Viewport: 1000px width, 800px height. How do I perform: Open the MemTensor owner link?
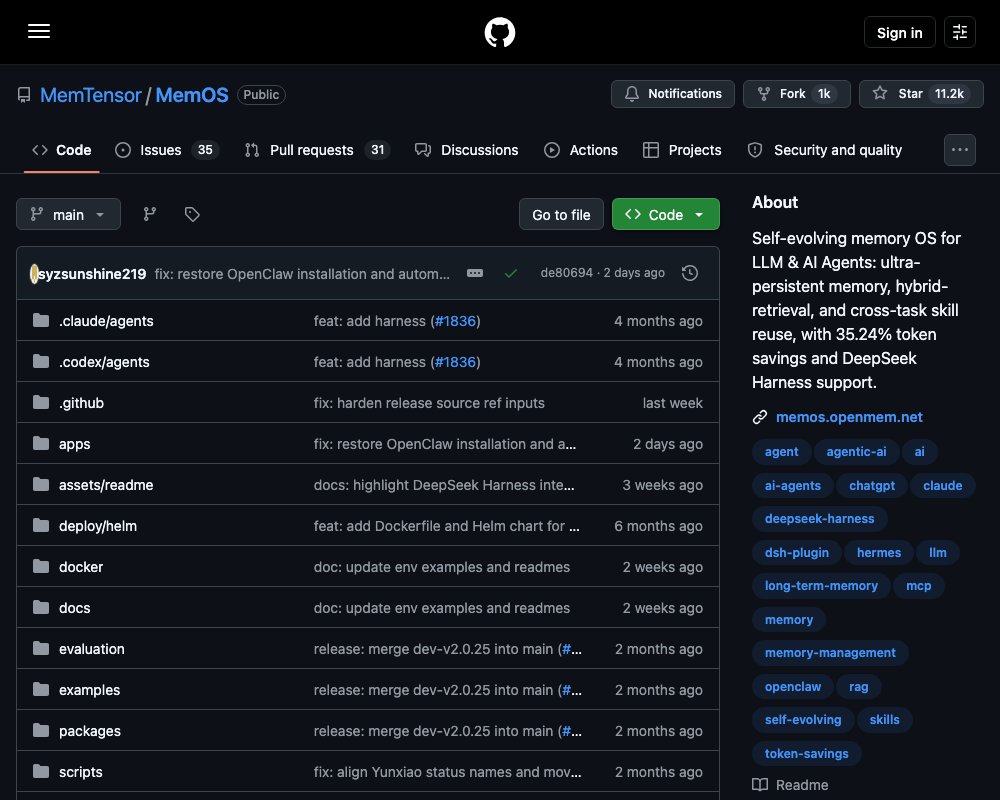point(91,94)
